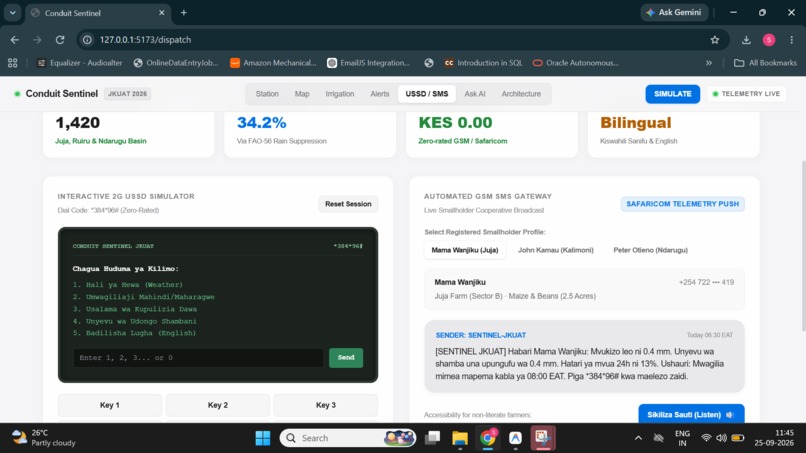
Task: Click option 5. Badilisha Lugha (English)
Action: pos(134,333)
